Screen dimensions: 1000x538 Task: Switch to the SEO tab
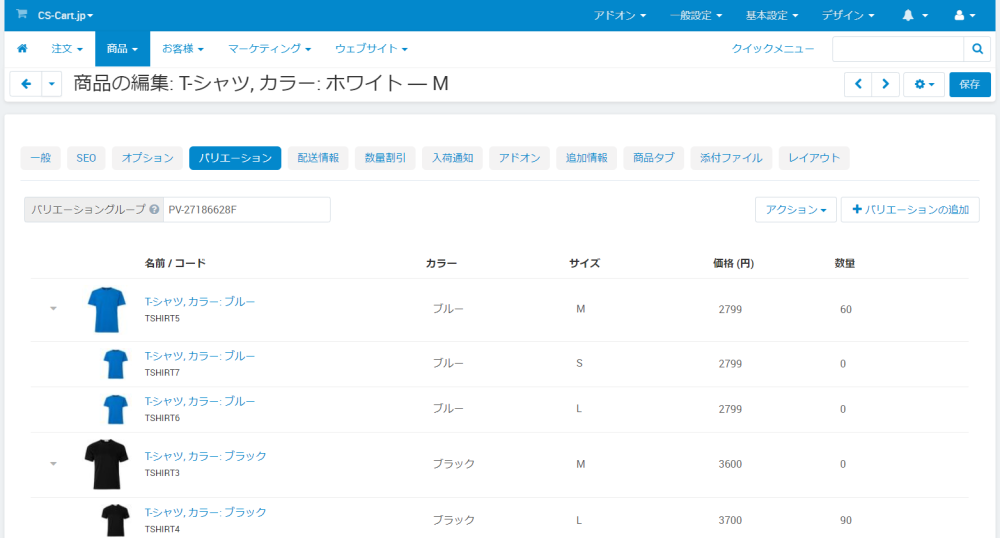(x=86, y=158)
